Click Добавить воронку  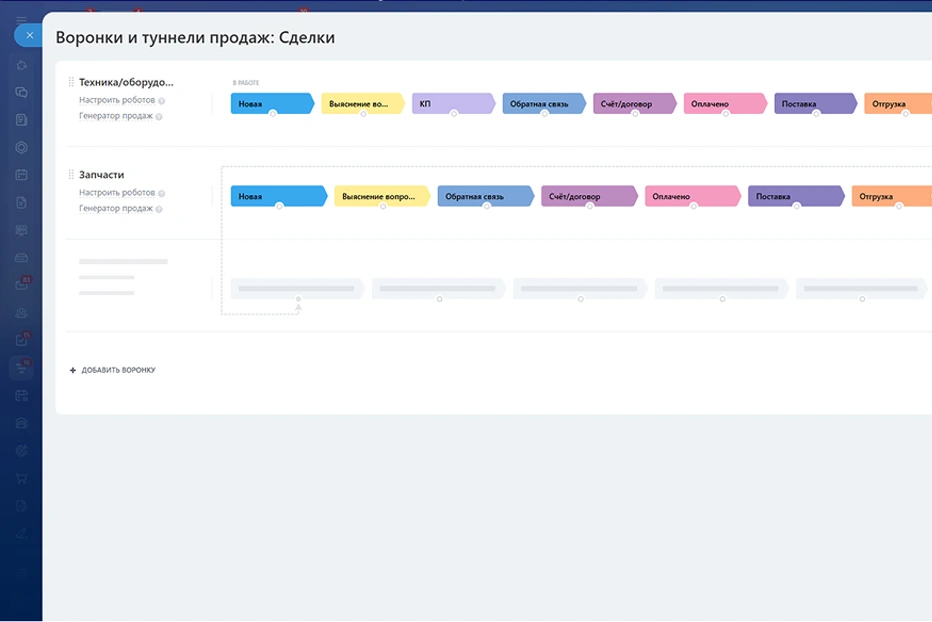(x=118, y=370)
